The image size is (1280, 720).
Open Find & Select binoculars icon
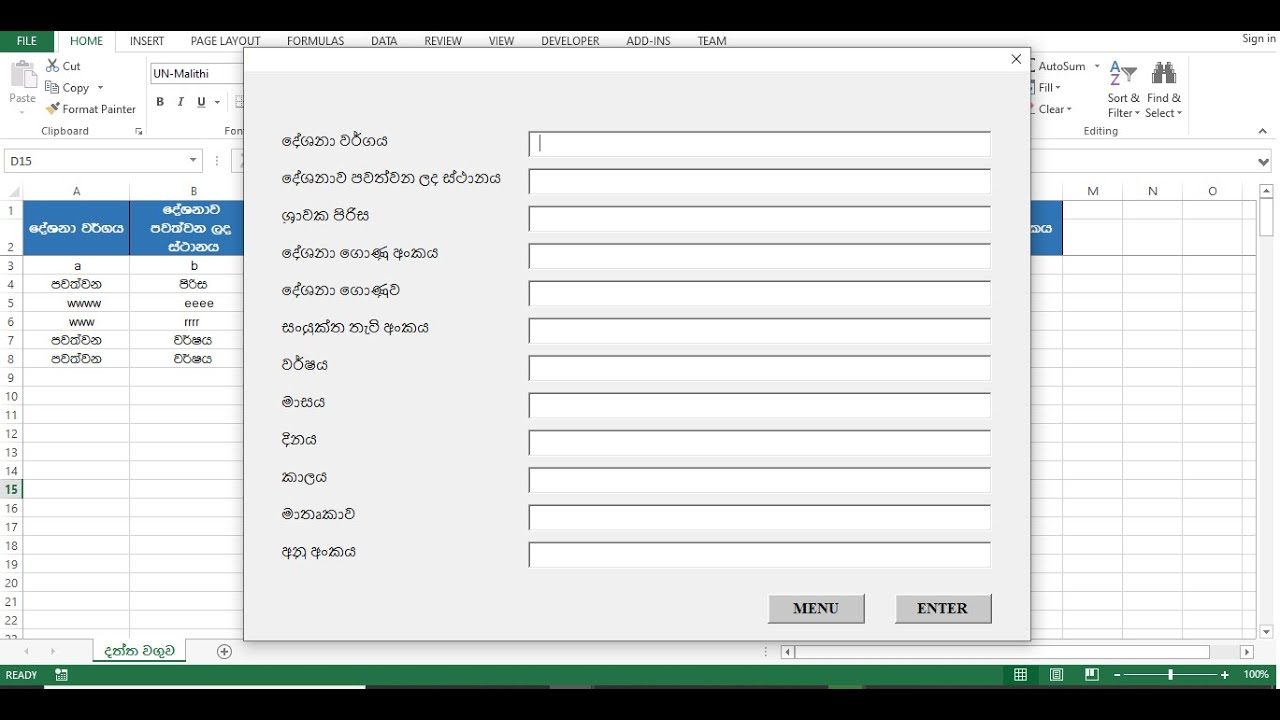coord(1164,74)
